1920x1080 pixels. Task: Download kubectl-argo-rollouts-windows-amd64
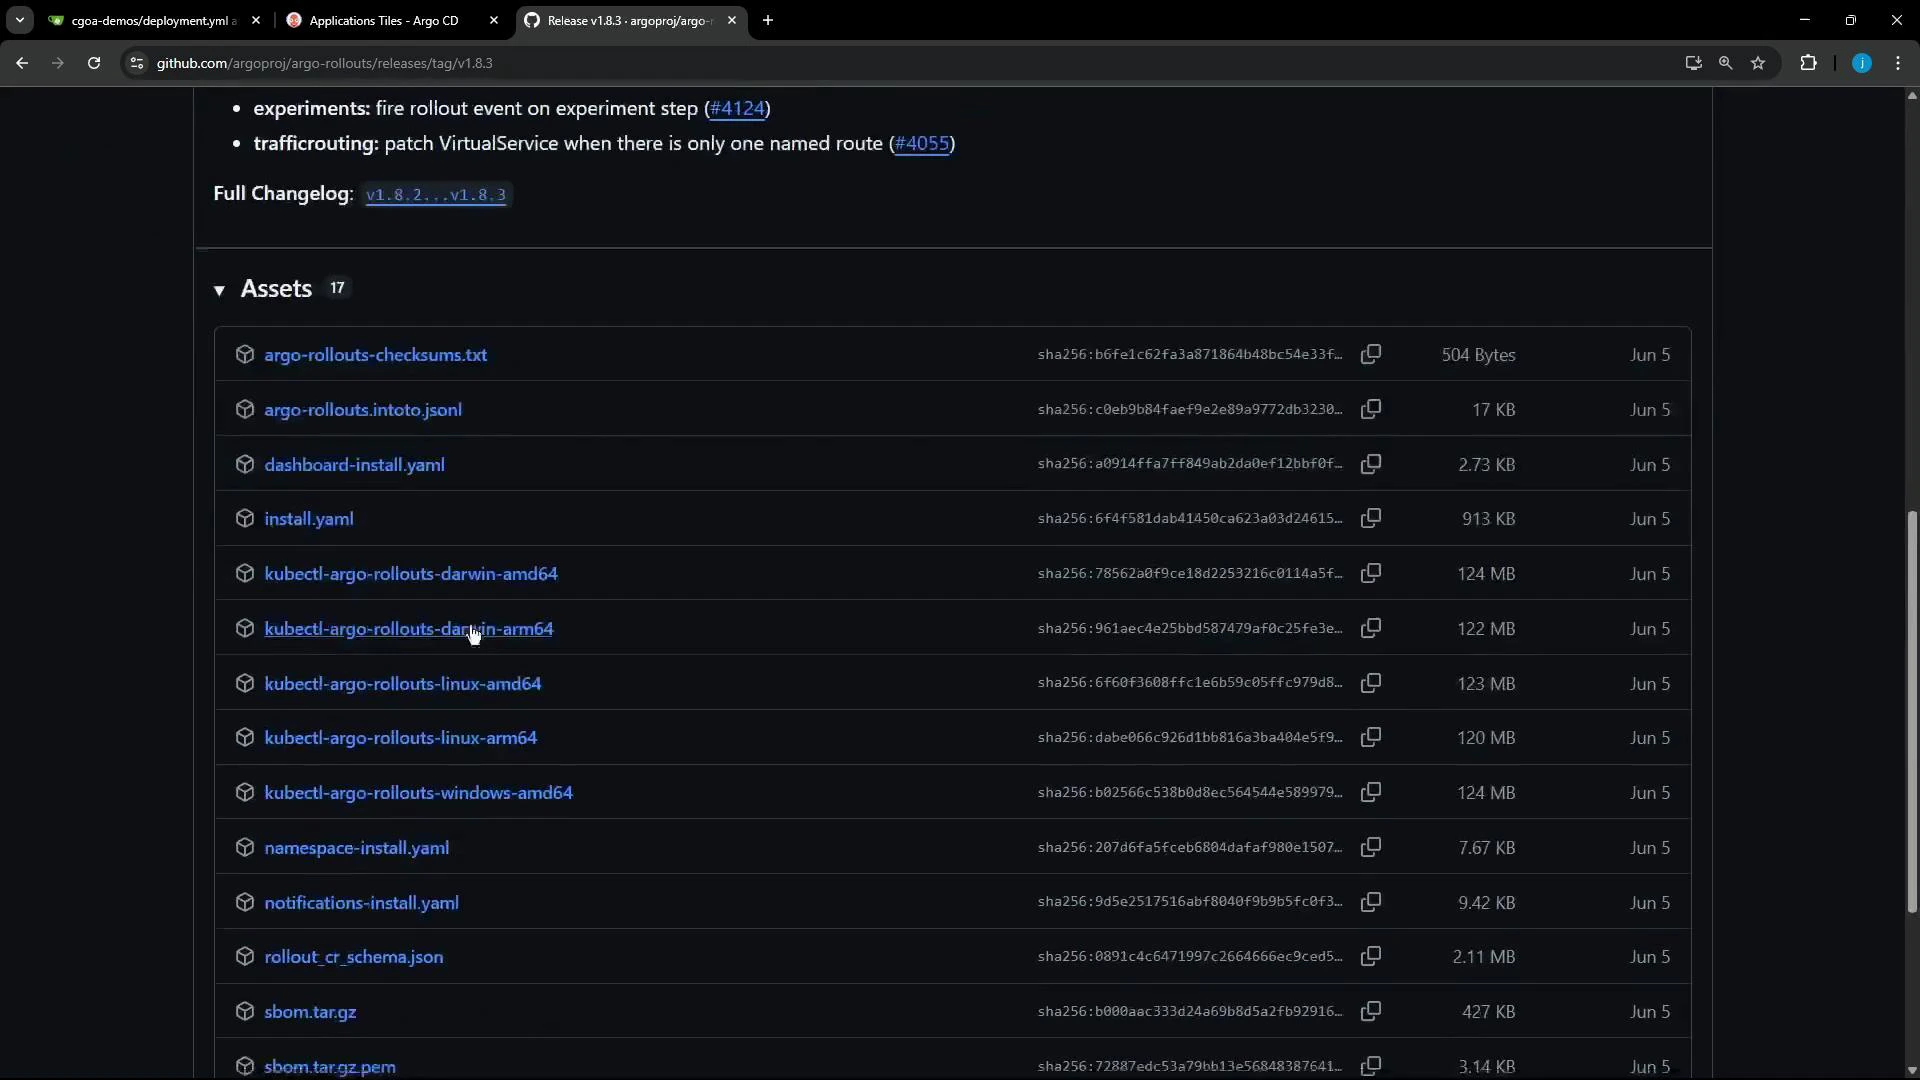(x=418, y=792)
